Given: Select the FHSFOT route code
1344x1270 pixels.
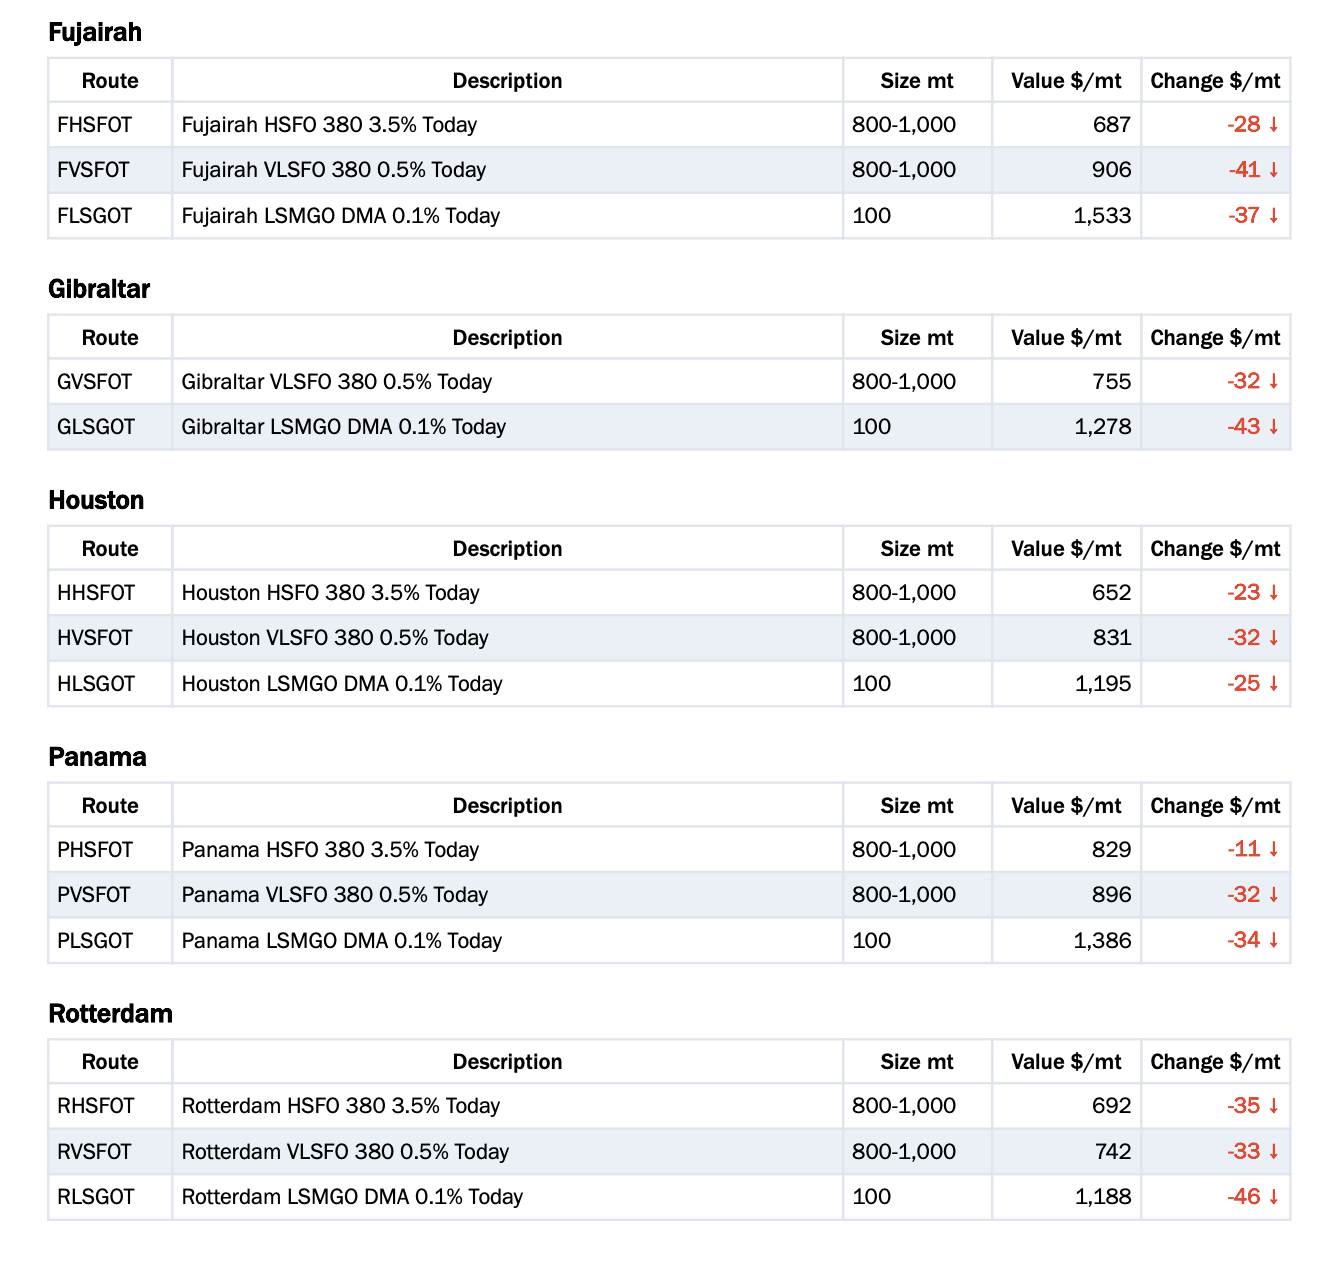Looking at the screenshot, I should 95,125.
